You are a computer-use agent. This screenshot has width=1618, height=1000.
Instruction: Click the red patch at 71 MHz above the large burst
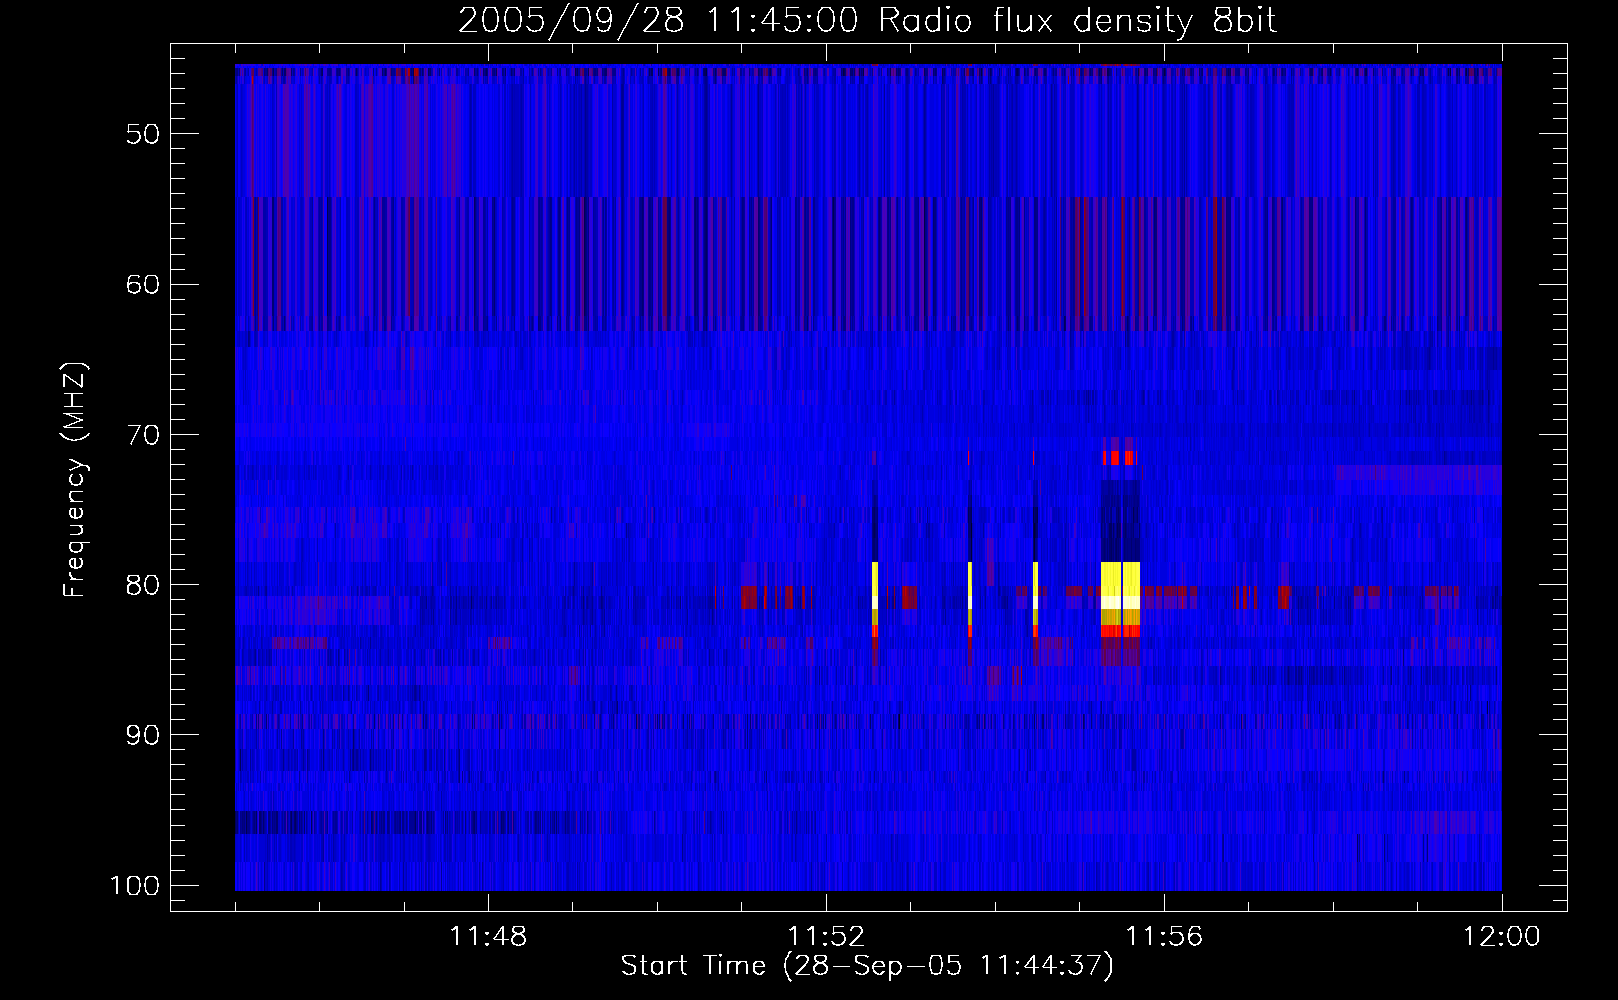(x=1120, y=458)
